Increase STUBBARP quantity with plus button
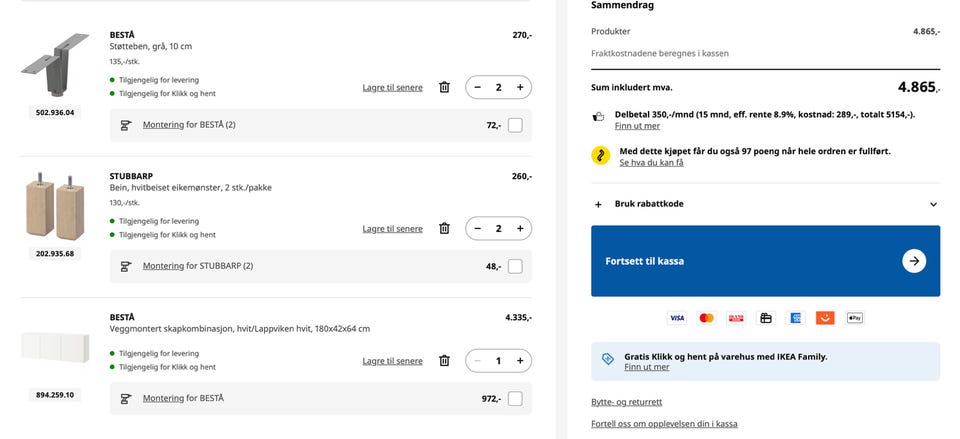This screenshot has height=439, width=960. click(520, 228)
